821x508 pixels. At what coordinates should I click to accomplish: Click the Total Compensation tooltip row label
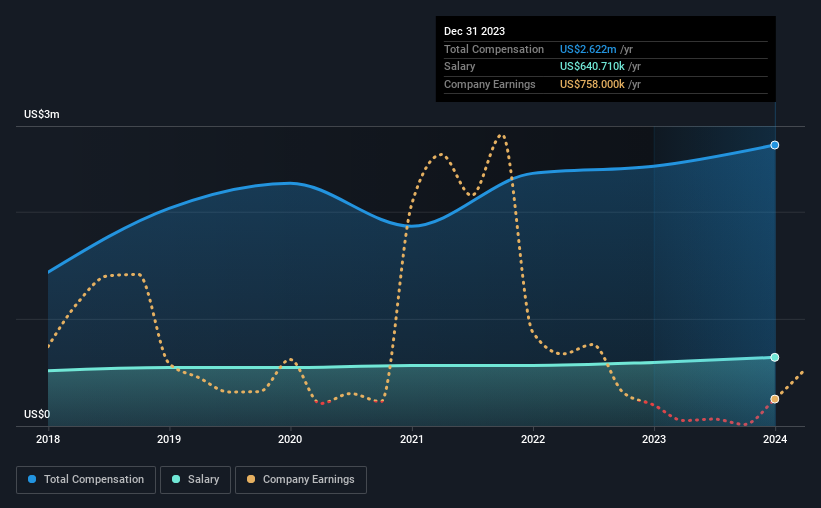[x=494, y=49]
